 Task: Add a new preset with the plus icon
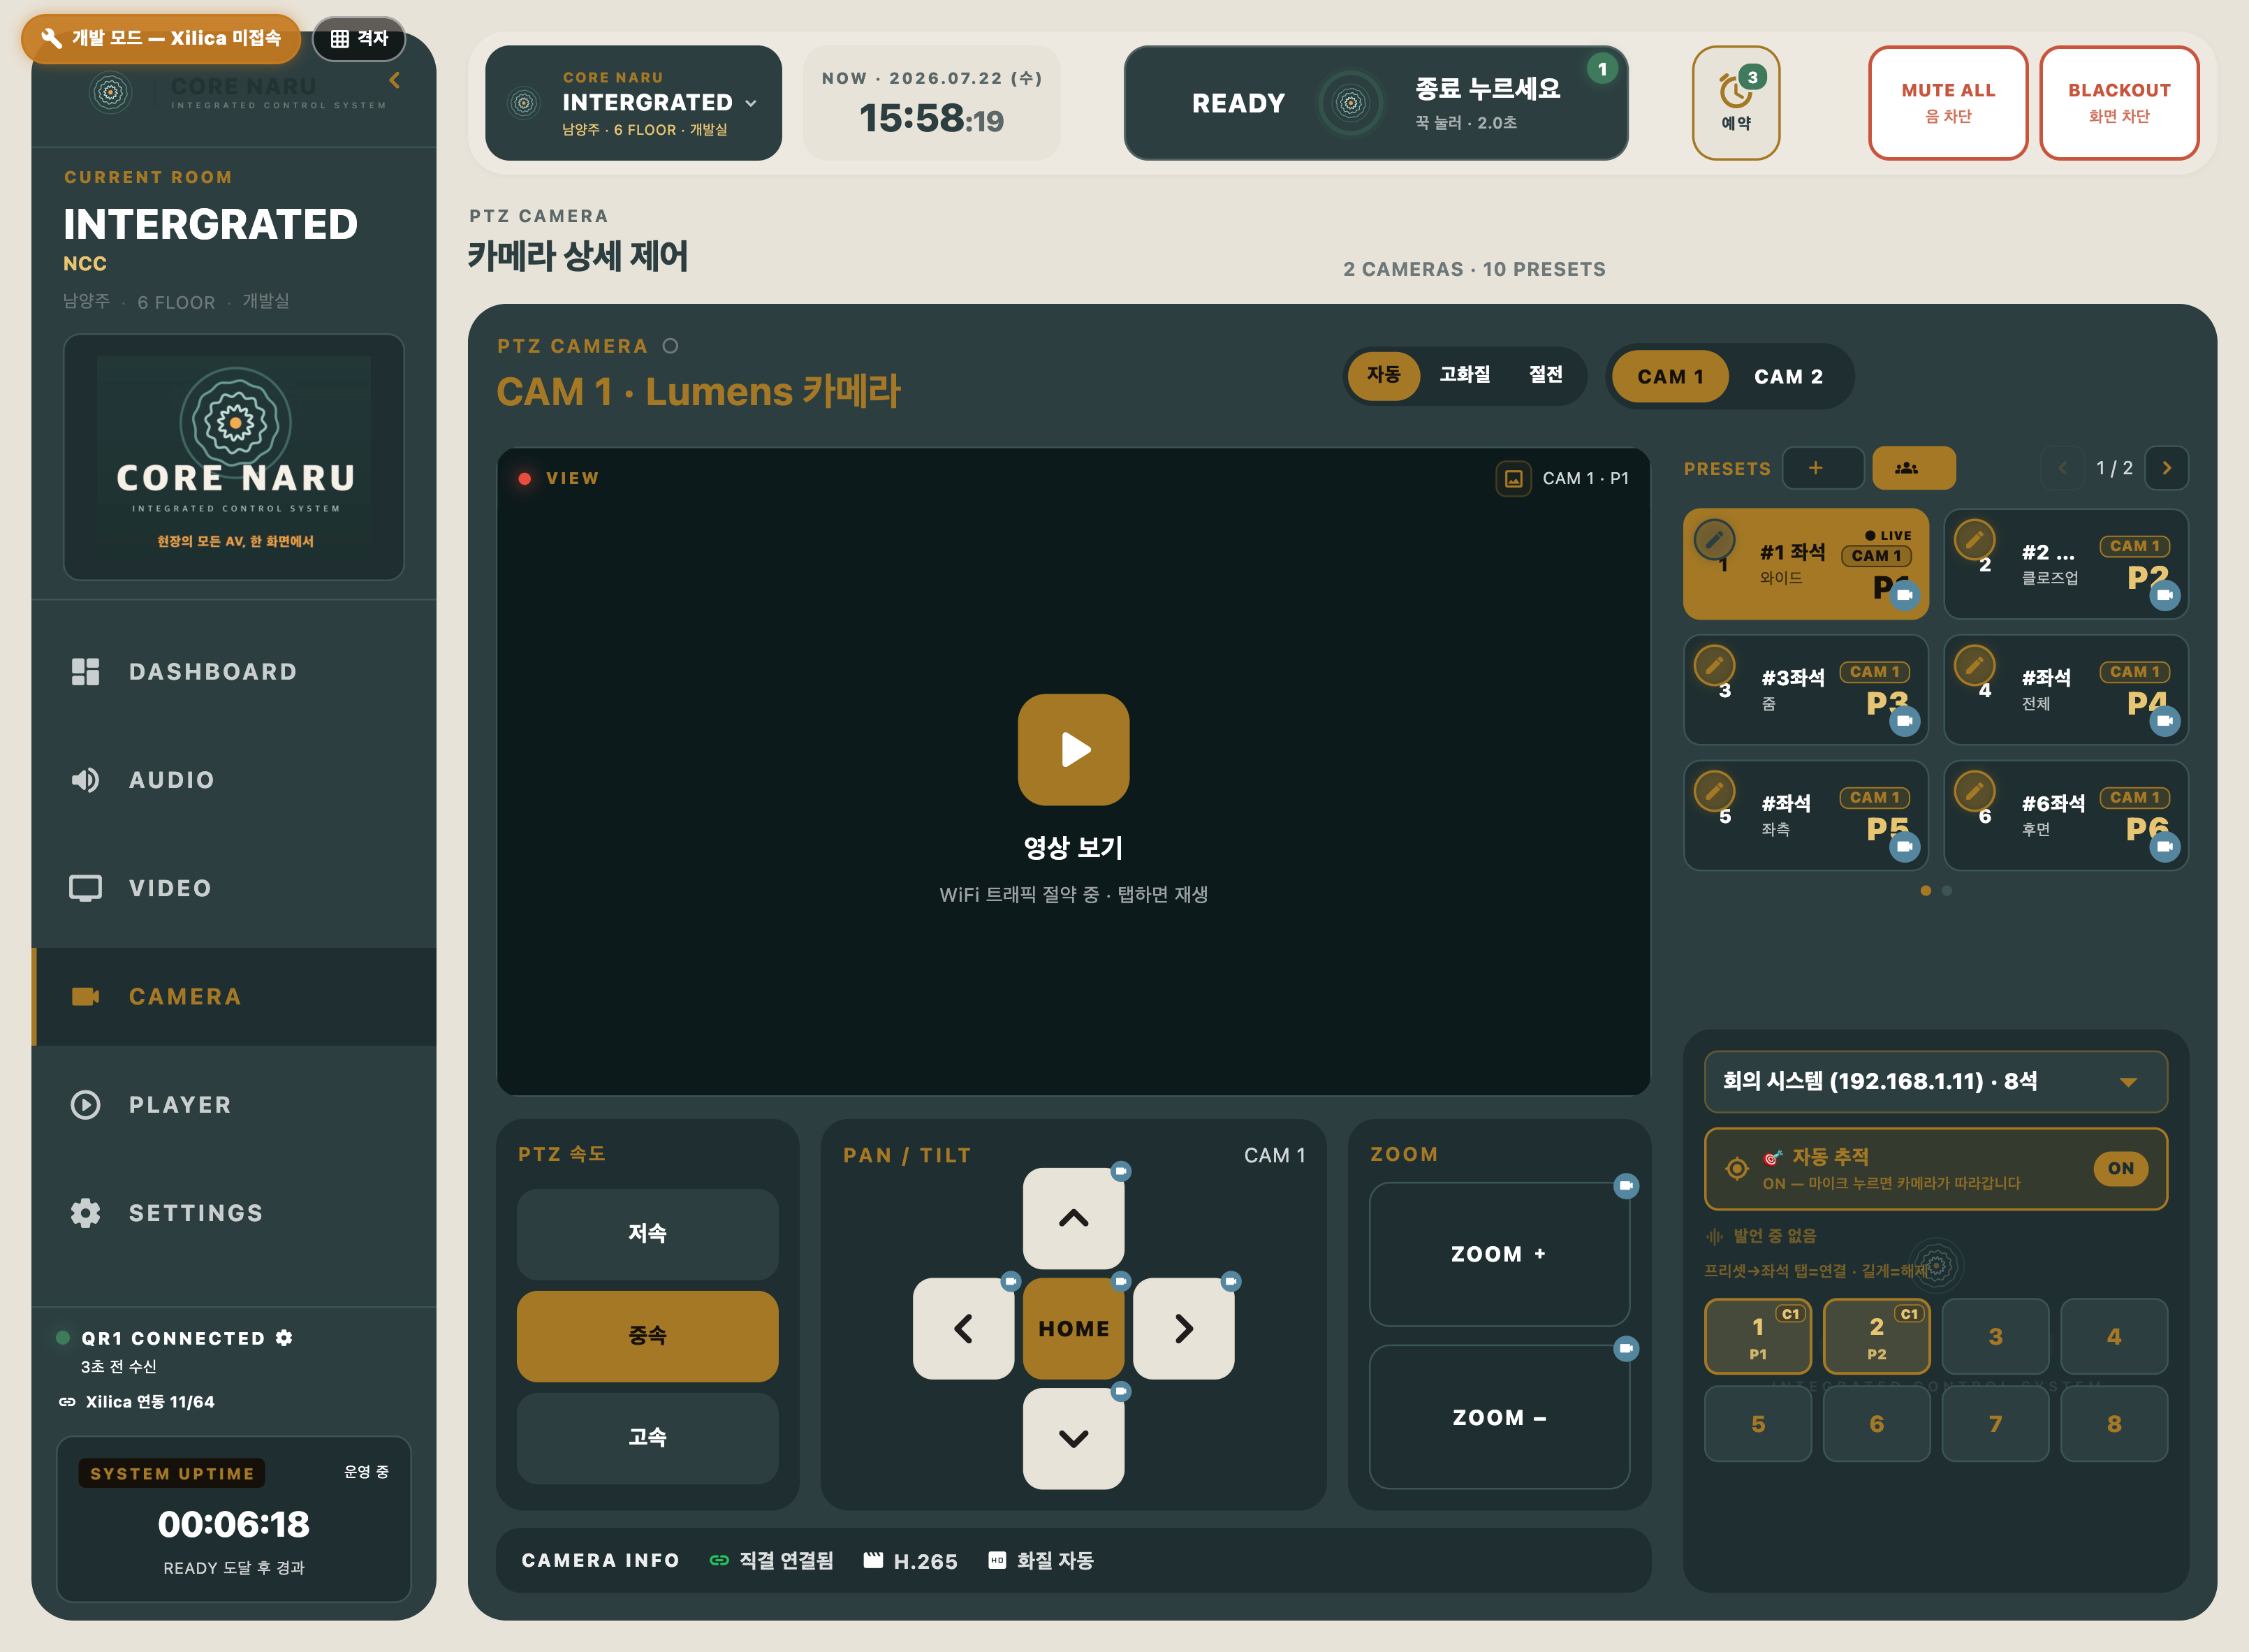click(x=1822, y=468)
